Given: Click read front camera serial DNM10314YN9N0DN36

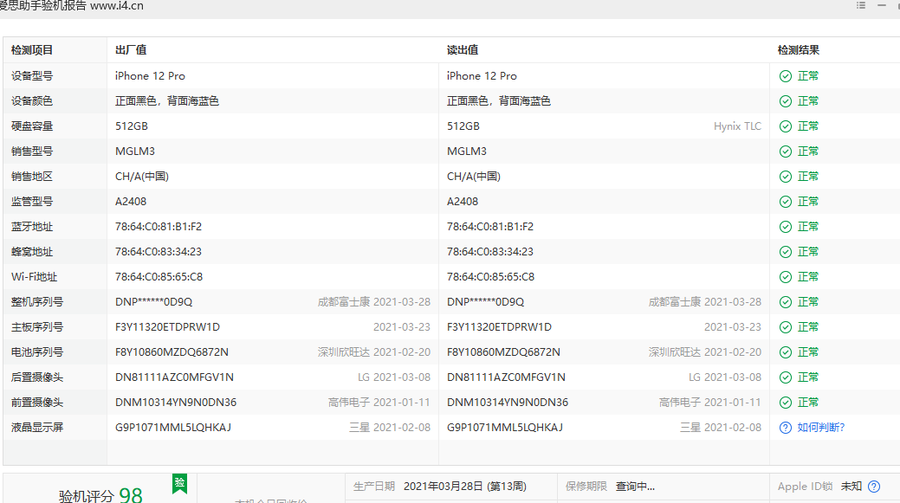Looking at the screenshot, I should click(x=507, y=402).
